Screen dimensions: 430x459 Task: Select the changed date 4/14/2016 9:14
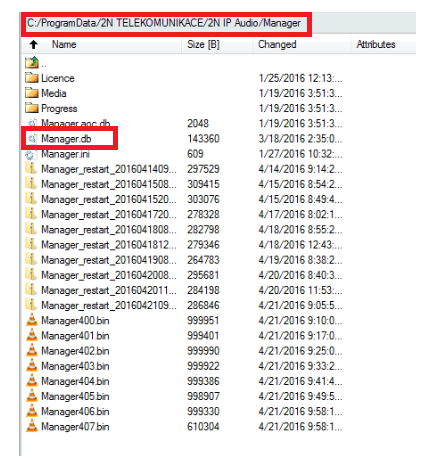click(x=300, y=169)
